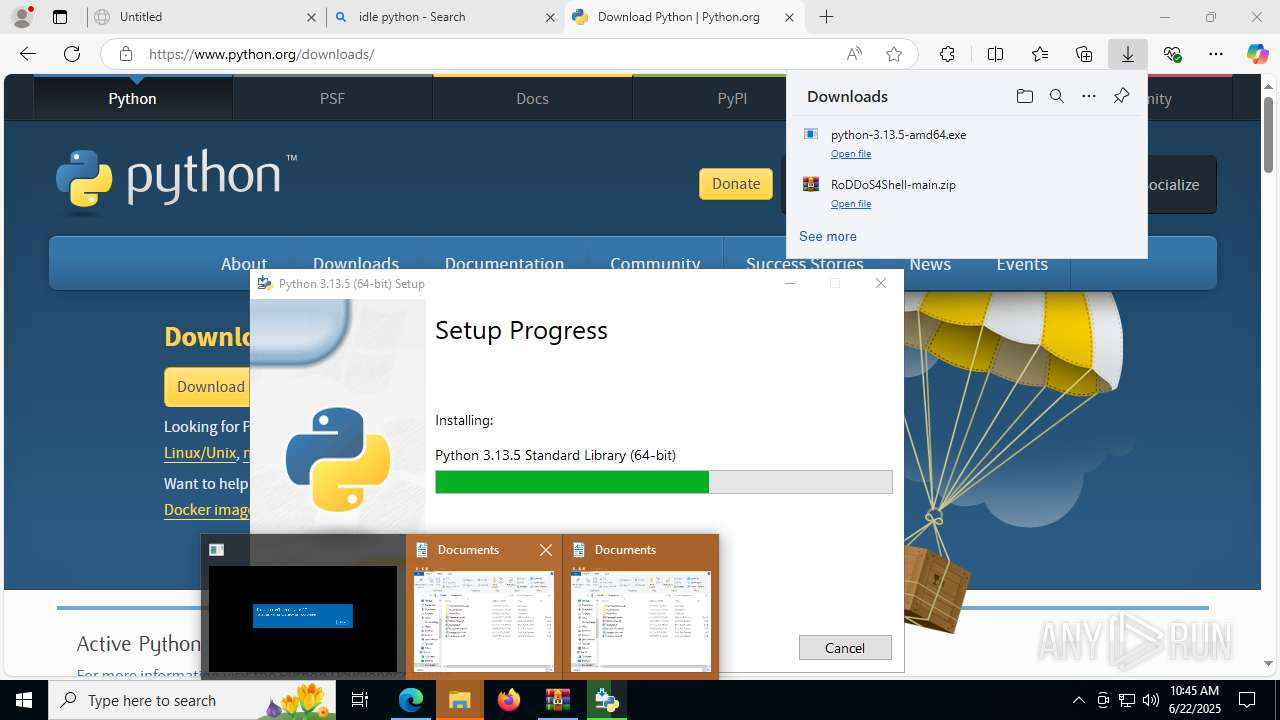Click the Donate button
Viewport: 1280px width, 720px height.
[736, 184]
